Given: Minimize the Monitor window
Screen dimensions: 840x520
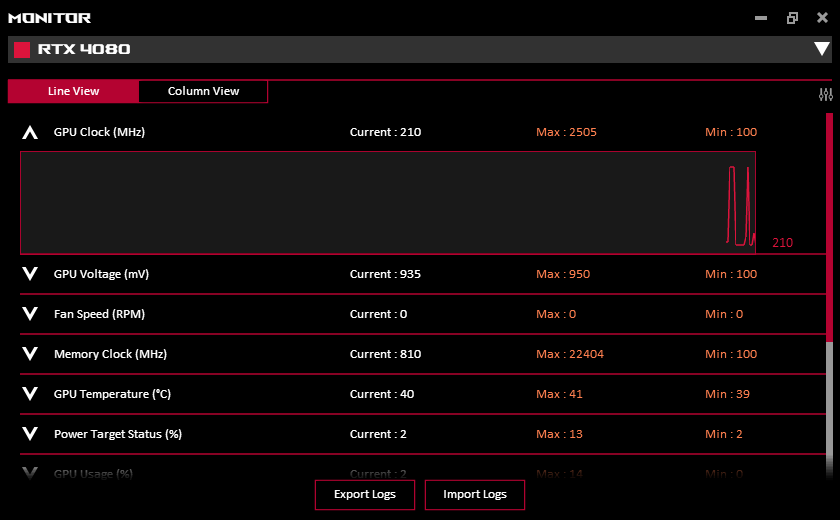Looking at the screenshot, I should 761,18.
